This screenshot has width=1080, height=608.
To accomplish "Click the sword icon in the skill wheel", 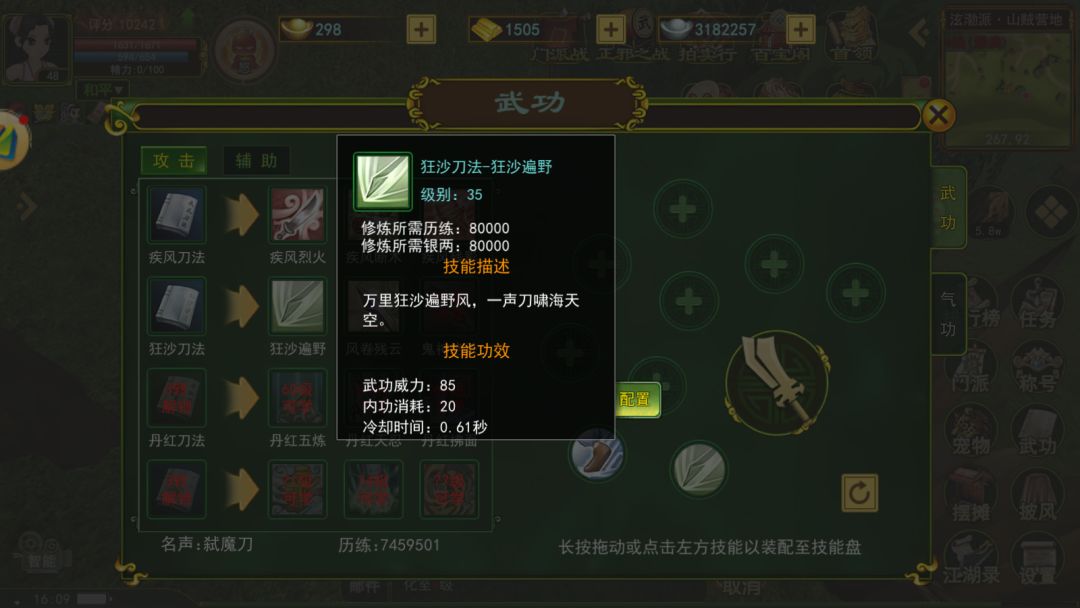I will click(x=777, y=382).
